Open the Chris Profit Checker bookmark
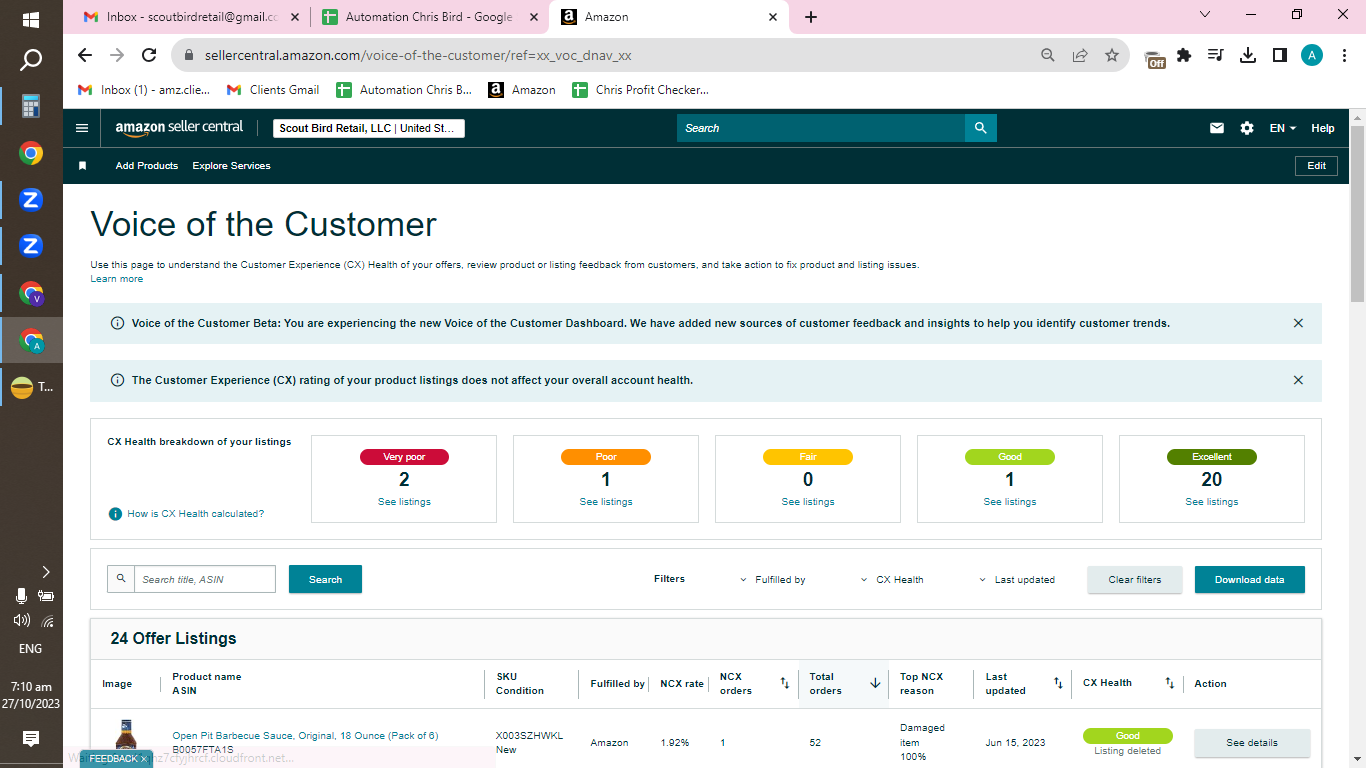The height and width of the screenshot is (768, 1366). coord(640,90)
